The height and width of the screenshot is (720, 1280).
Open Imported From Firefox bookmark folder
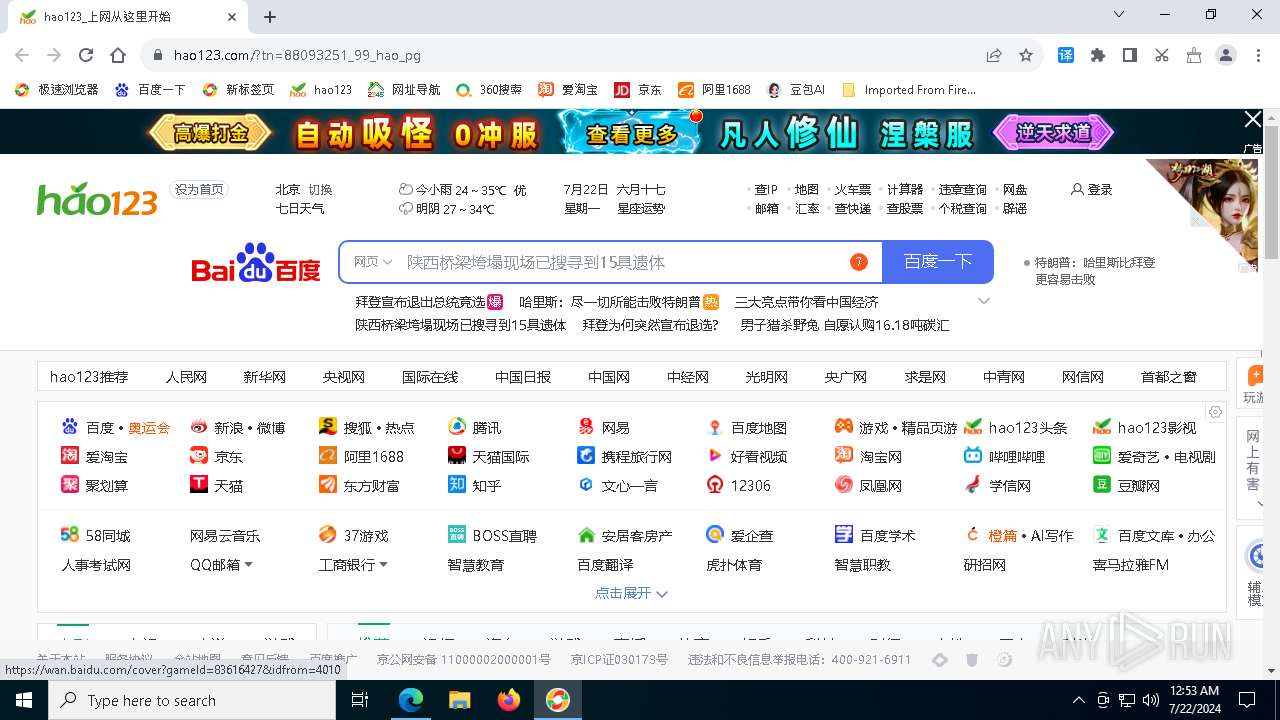coord(909,90)
